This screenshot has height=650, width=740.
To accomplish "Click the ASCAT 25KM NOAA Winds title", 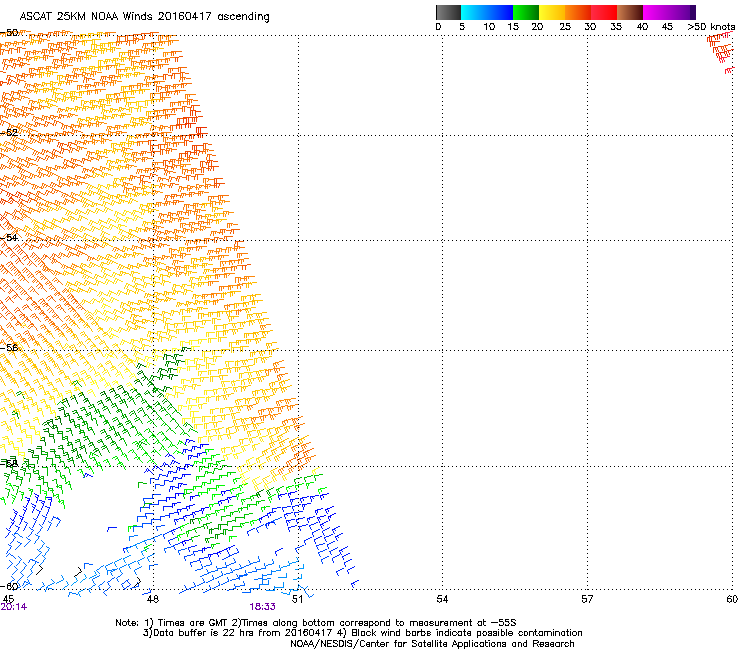I will coord(144,17).
